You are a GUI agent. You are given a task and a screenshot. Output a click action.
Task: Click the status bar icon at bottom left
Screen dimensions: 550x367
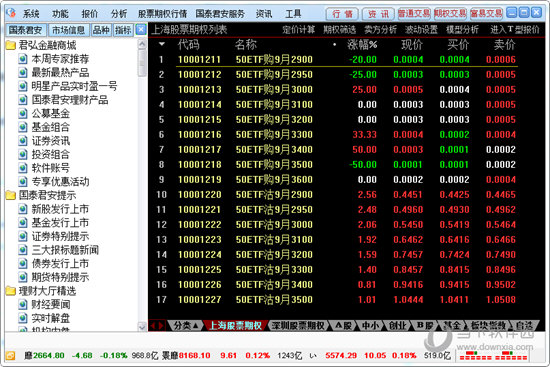tap(11, 356)
